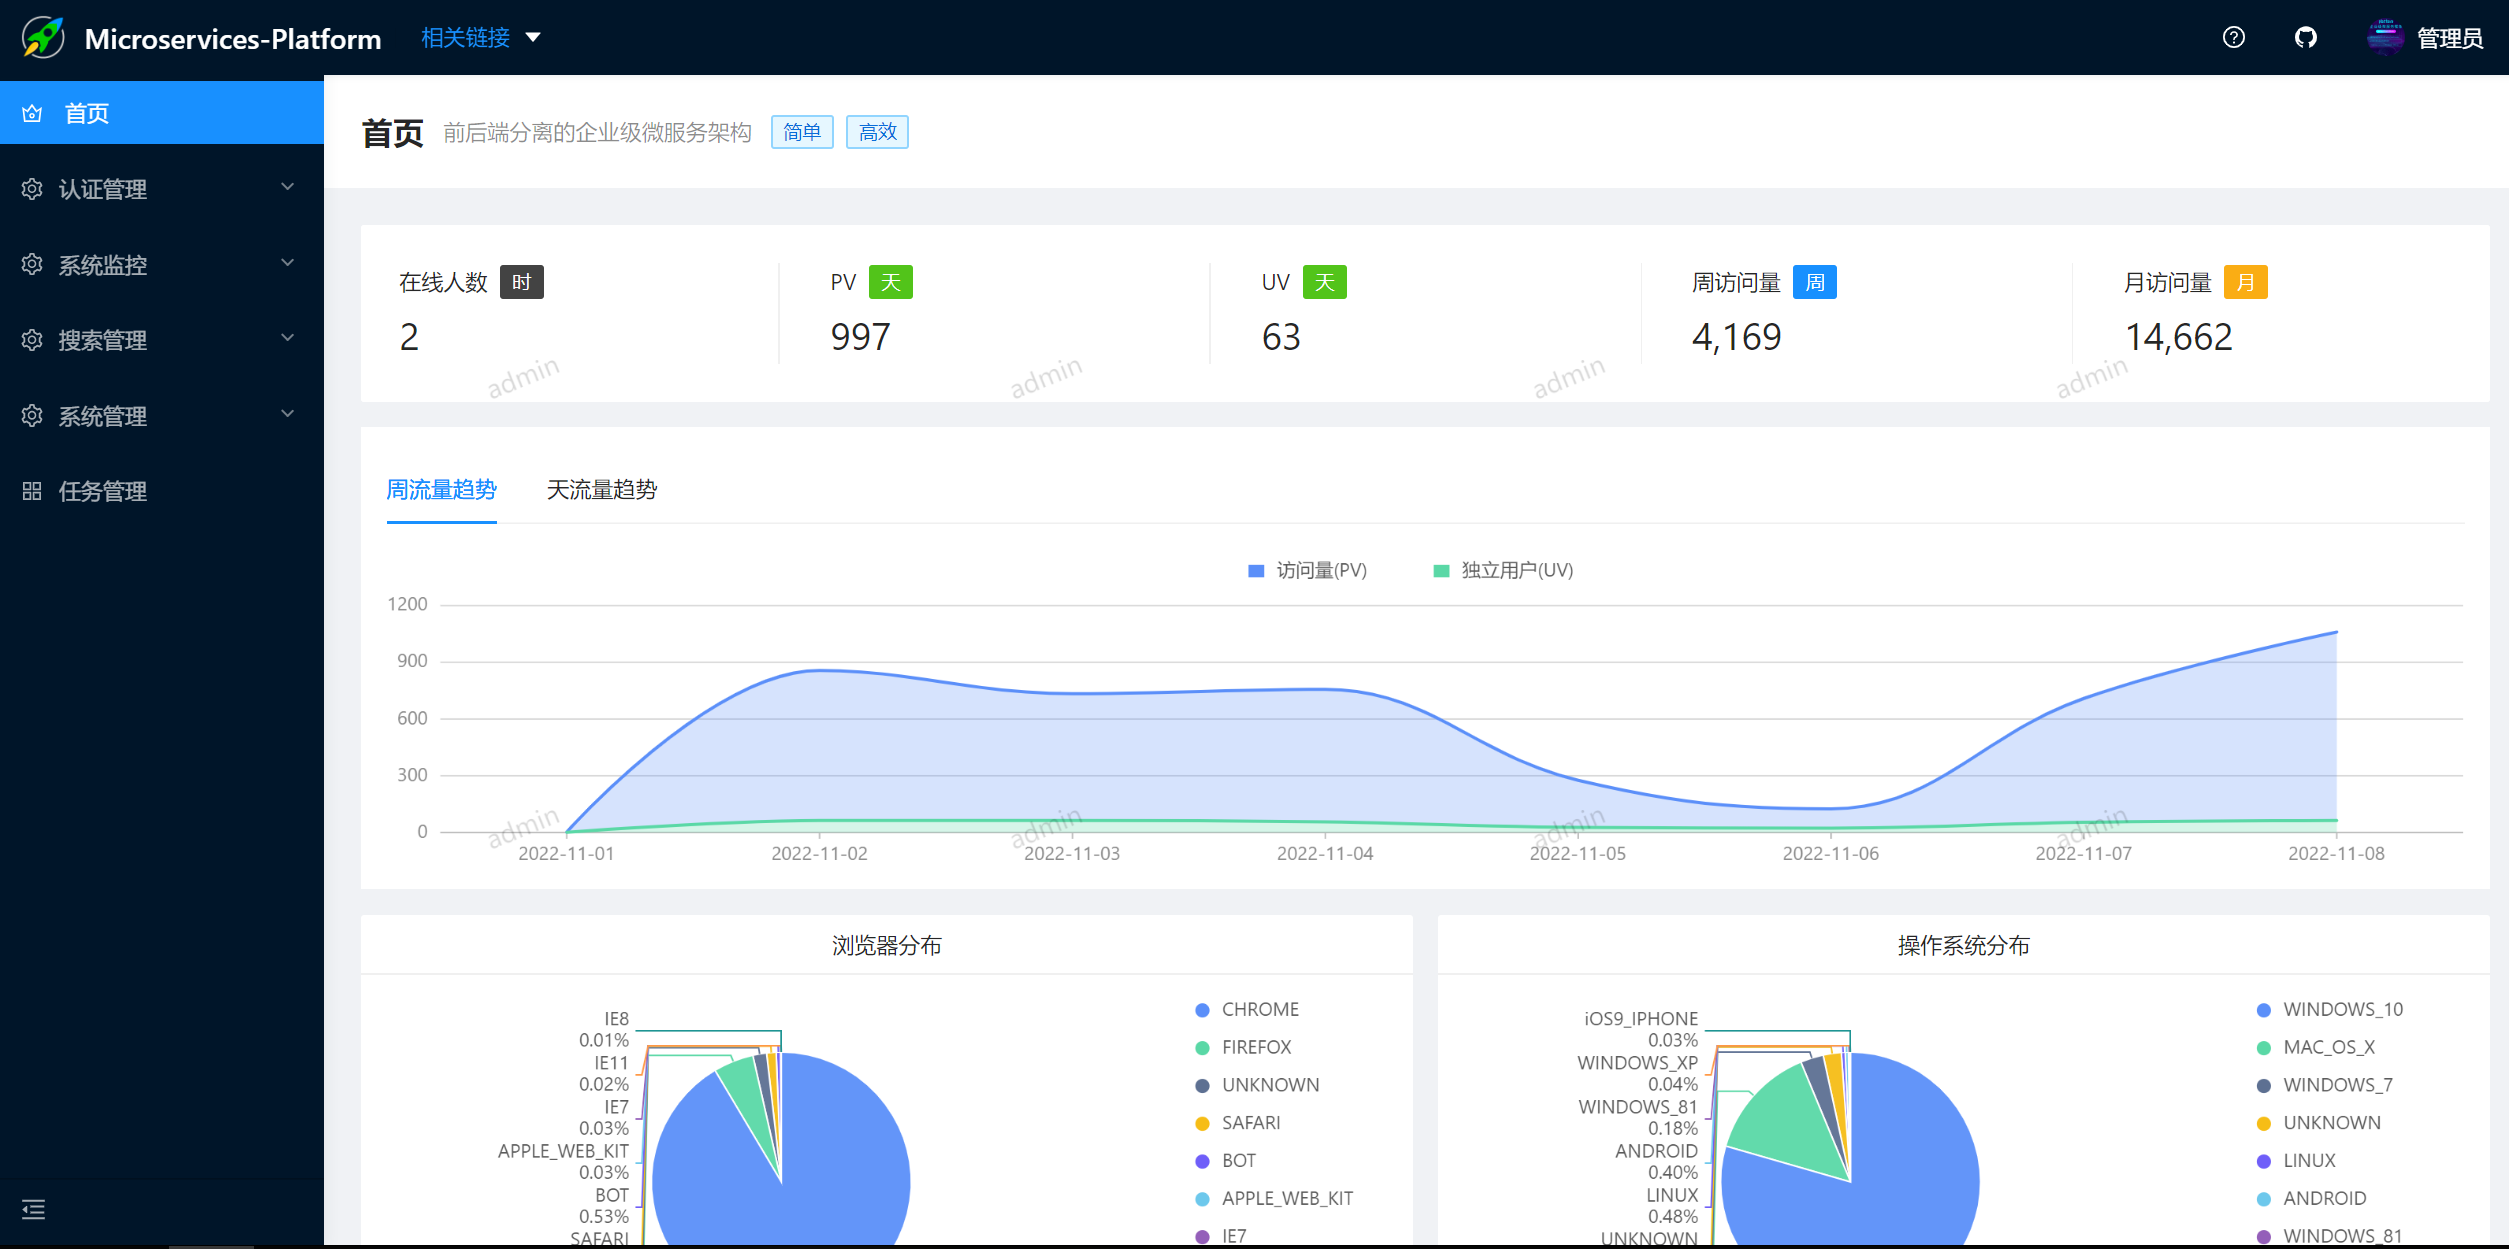Click the Microservices-Platform title
The height and width of the screenshot is (1249, 2509).
coord(232,39)
